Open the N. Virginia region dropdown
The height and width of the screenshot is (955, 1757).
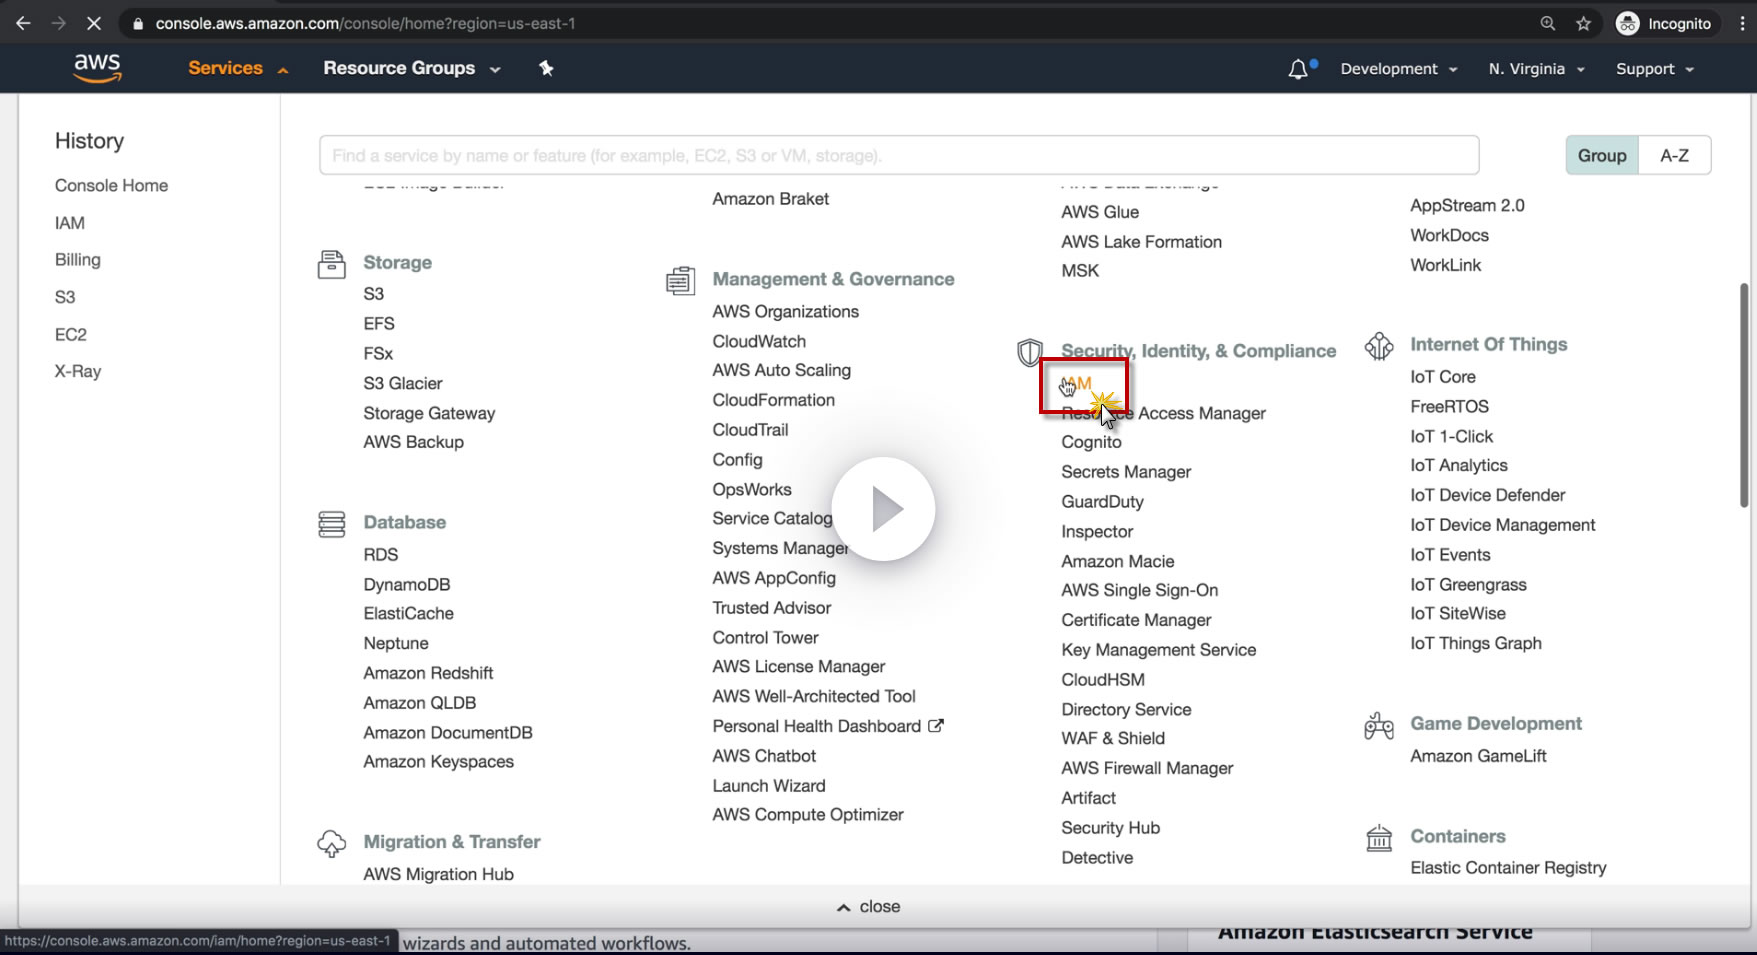point(1537,69)
